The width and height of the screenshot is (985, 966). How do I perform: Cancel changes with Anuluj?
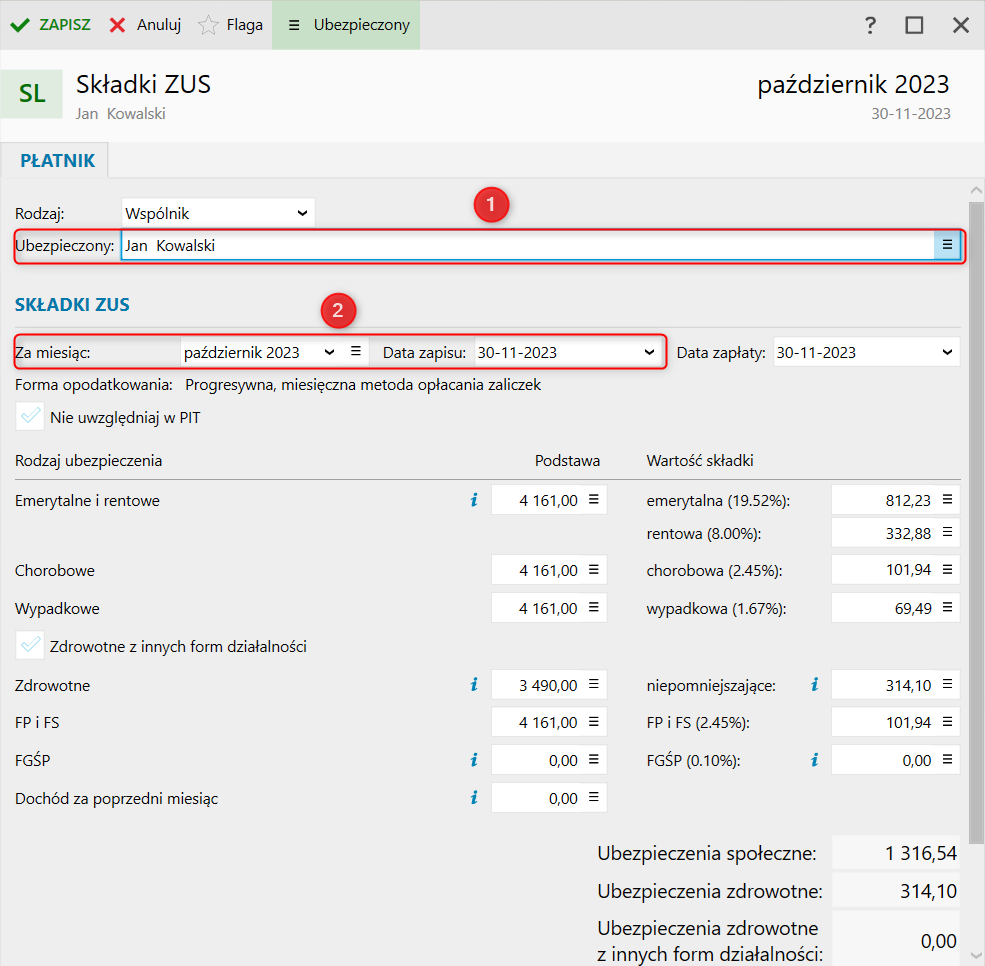[145, 25]
